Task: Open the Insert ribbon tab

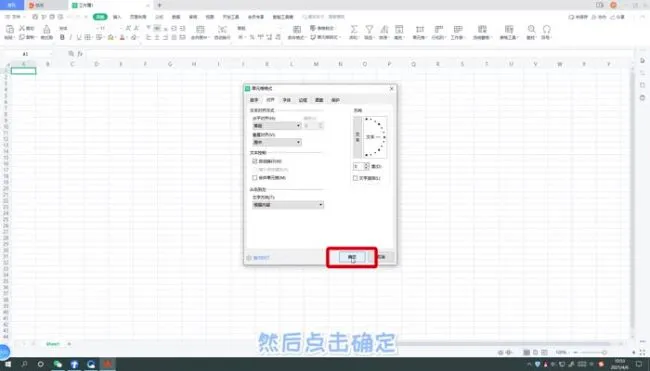Action: click(x=117, y=17)
